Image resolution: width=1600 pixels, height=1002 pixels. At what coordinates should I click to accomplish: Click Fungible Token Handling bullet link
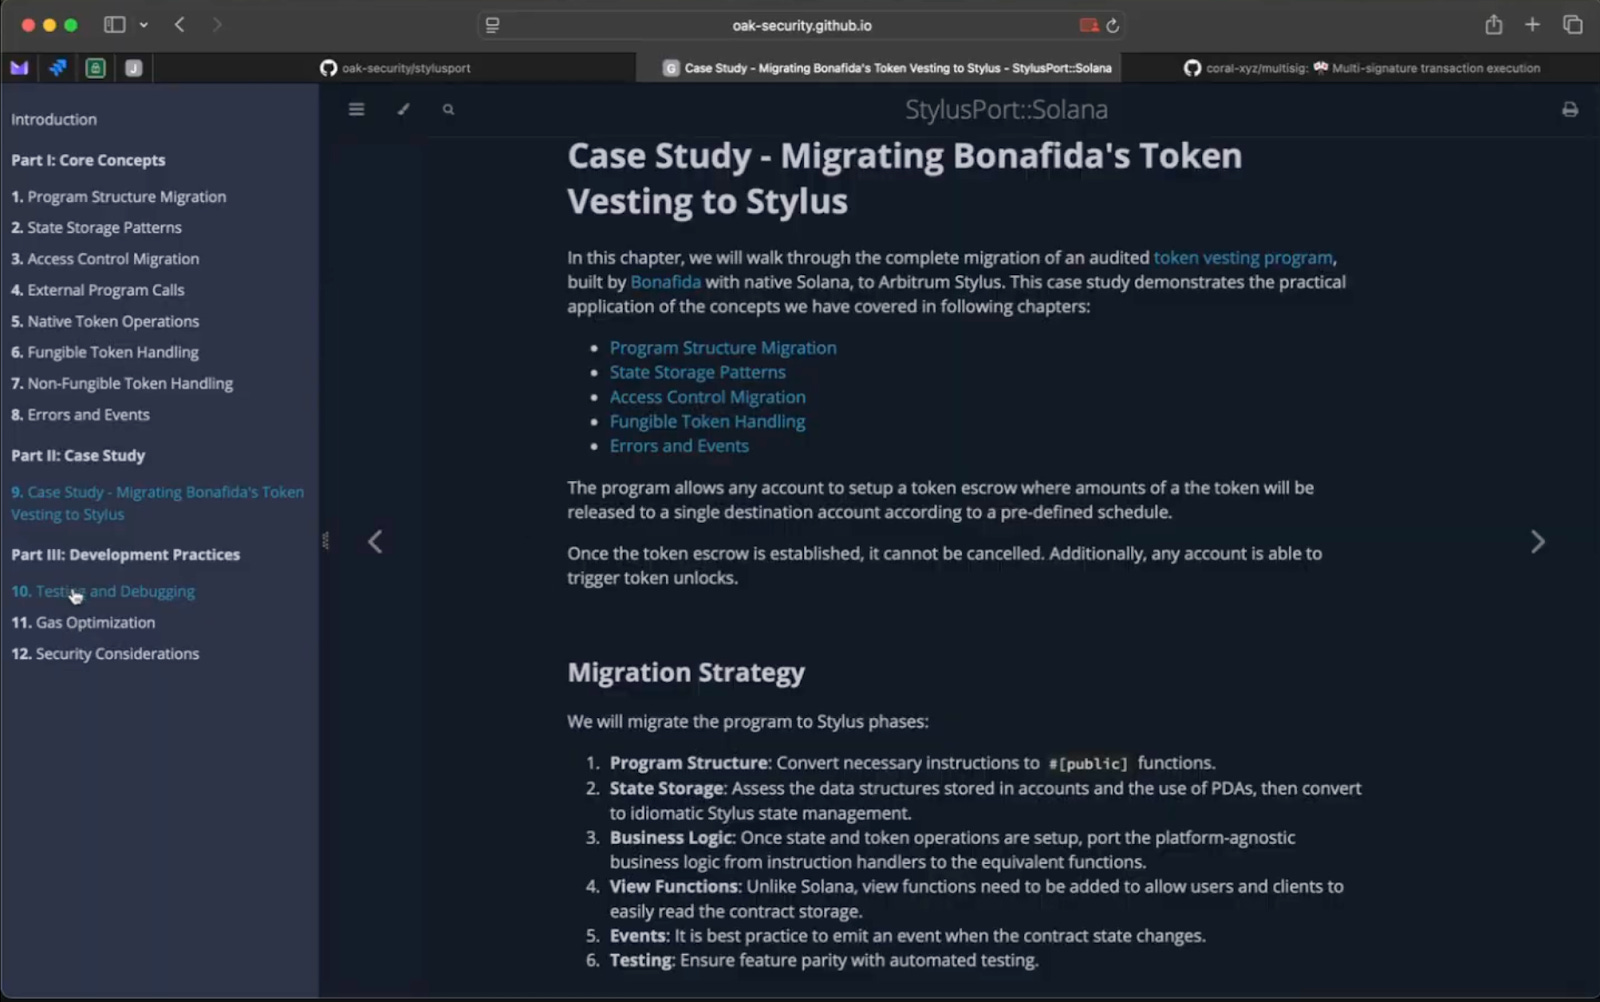click(x=708, y=422)
